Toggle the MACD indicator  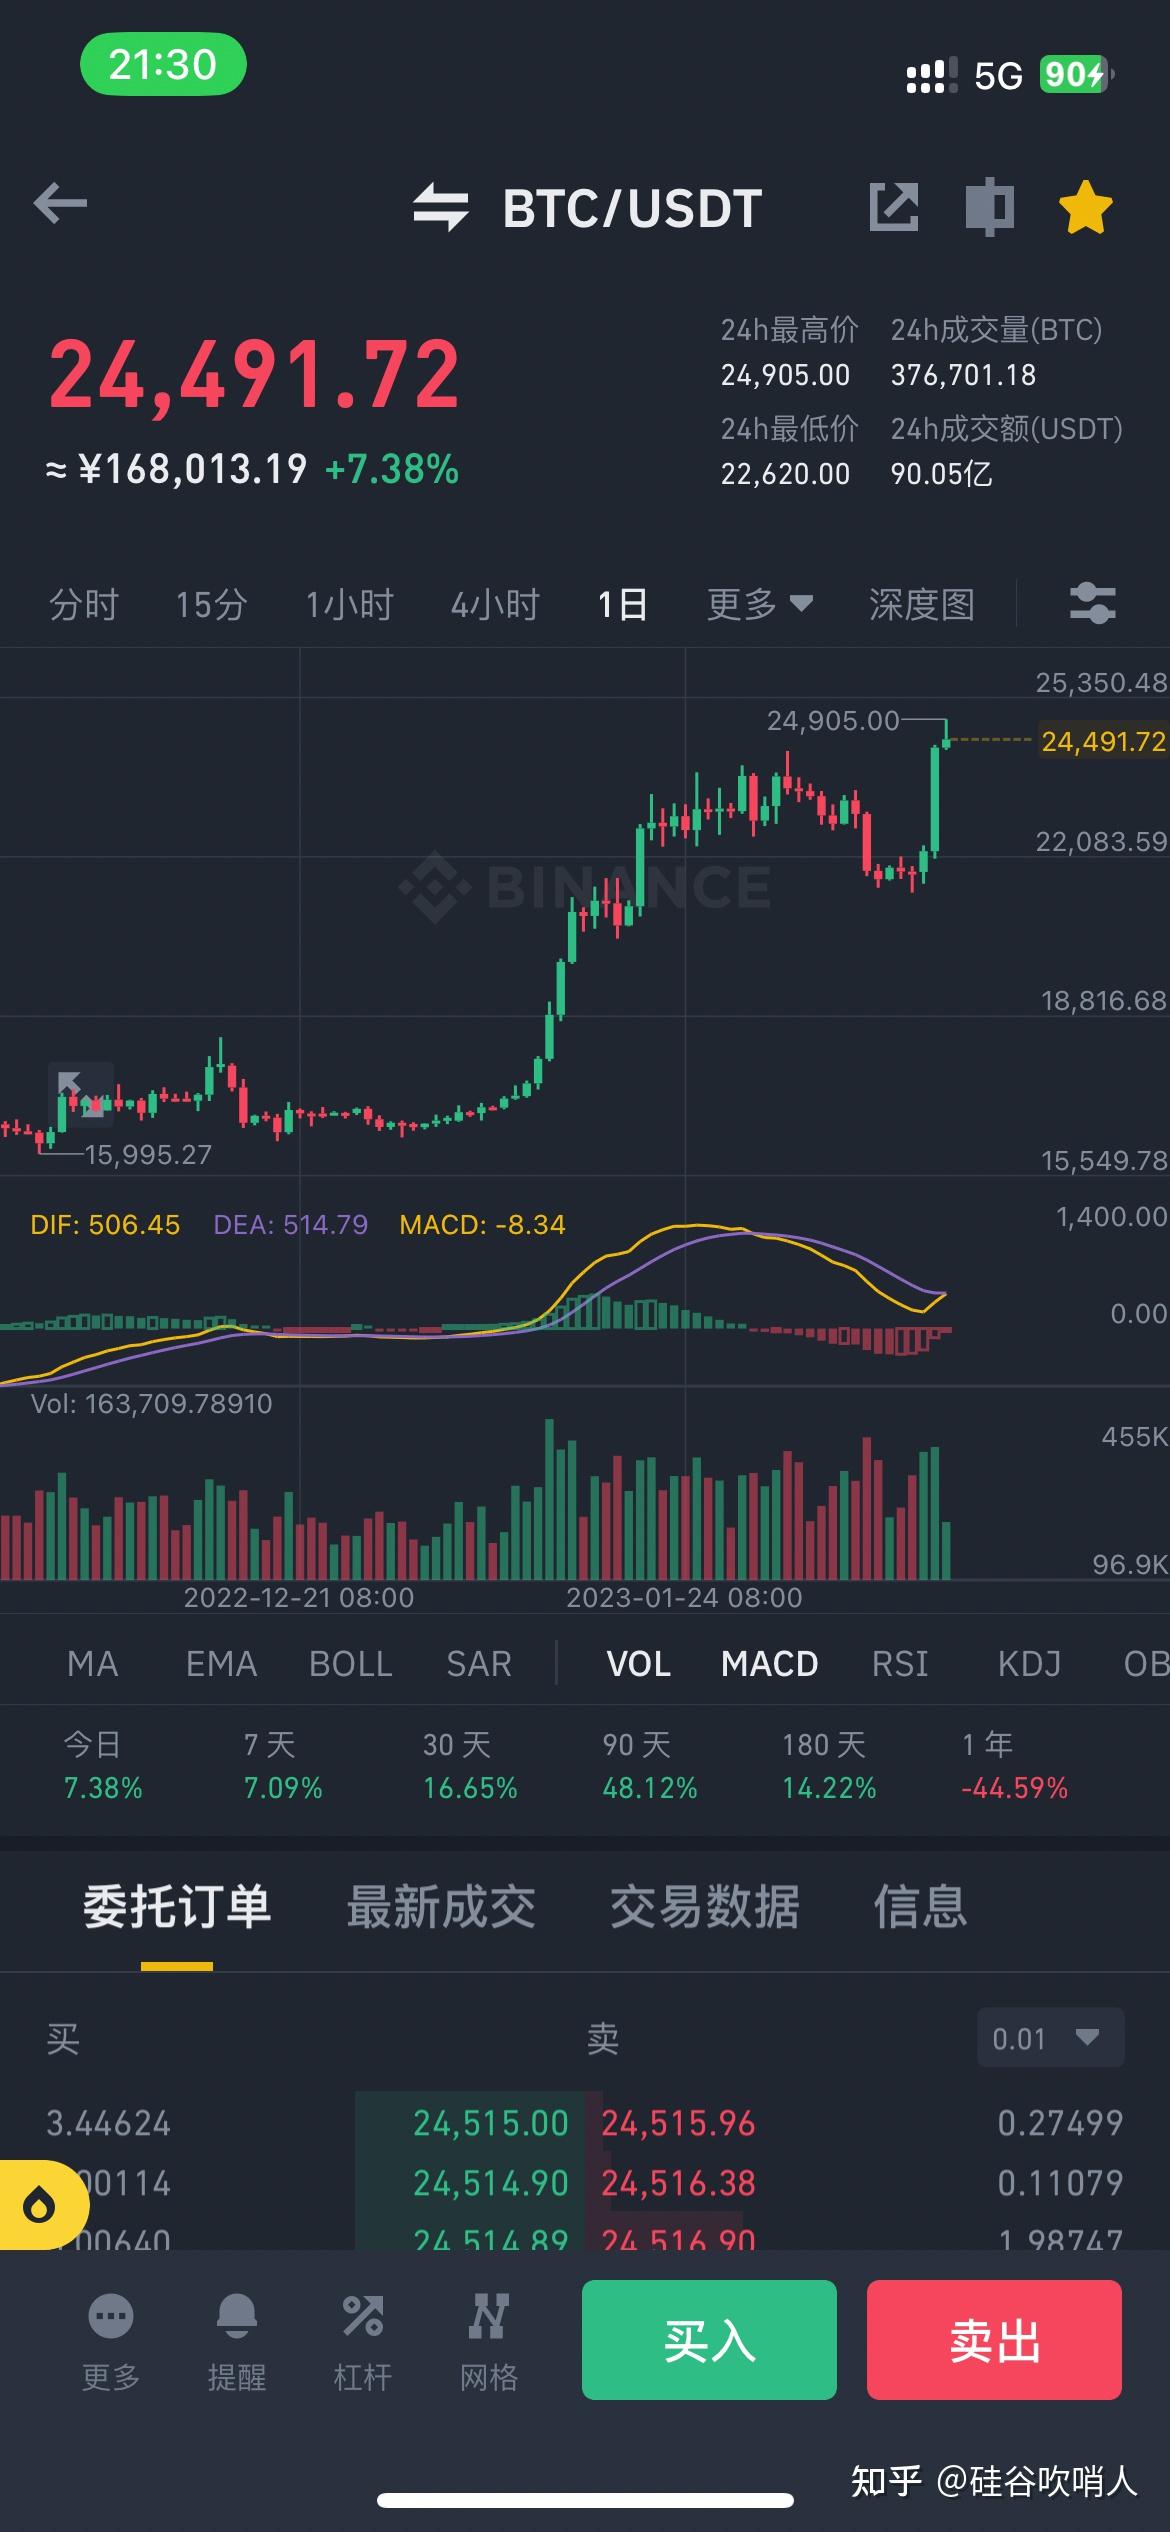tap(769, 1664)
